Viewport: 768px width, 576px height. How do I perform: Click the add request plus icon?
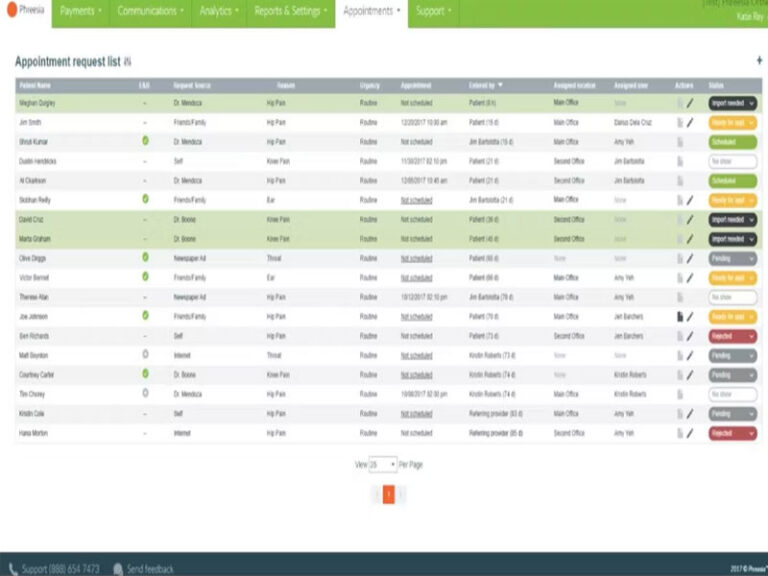click(759, 60)
